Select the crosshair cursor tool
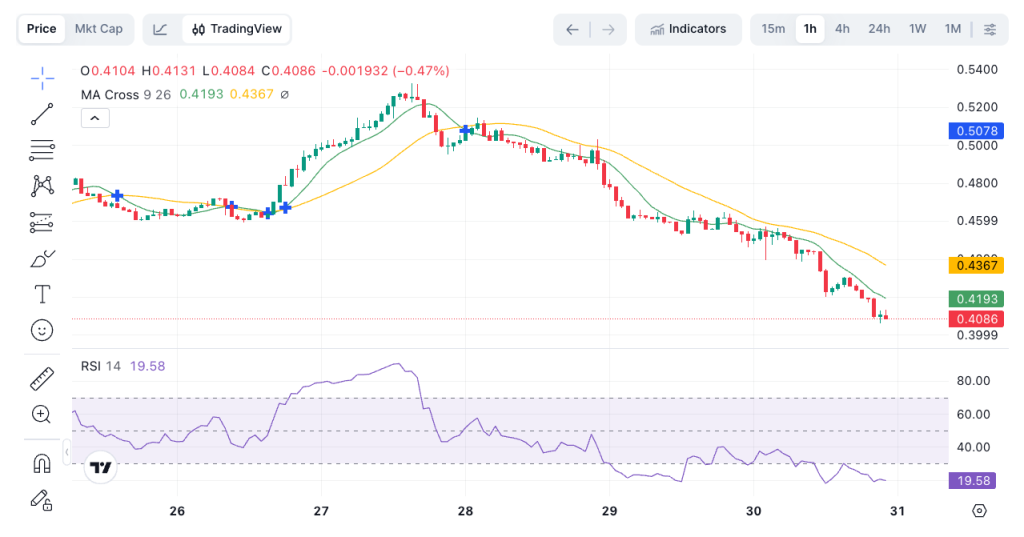Image resolution: width=1024 pixels, height=537 pixels. pos(42,77)
